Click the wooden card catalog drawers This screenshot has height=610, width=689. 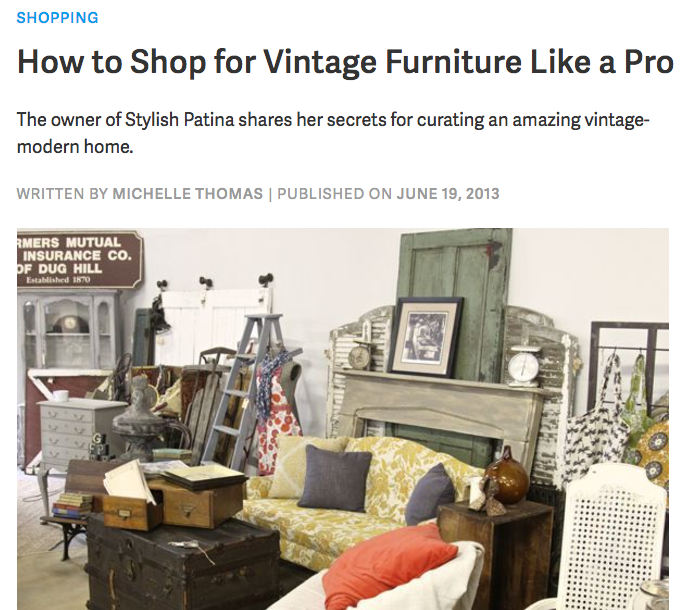coord(174,503)
